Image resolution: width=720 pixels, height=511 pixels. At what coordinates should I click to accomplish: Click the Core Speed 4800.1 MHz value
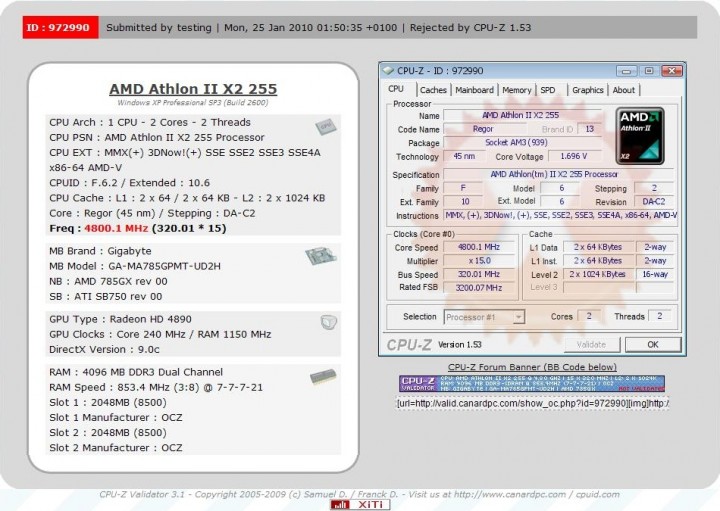[x=479, y=247]
